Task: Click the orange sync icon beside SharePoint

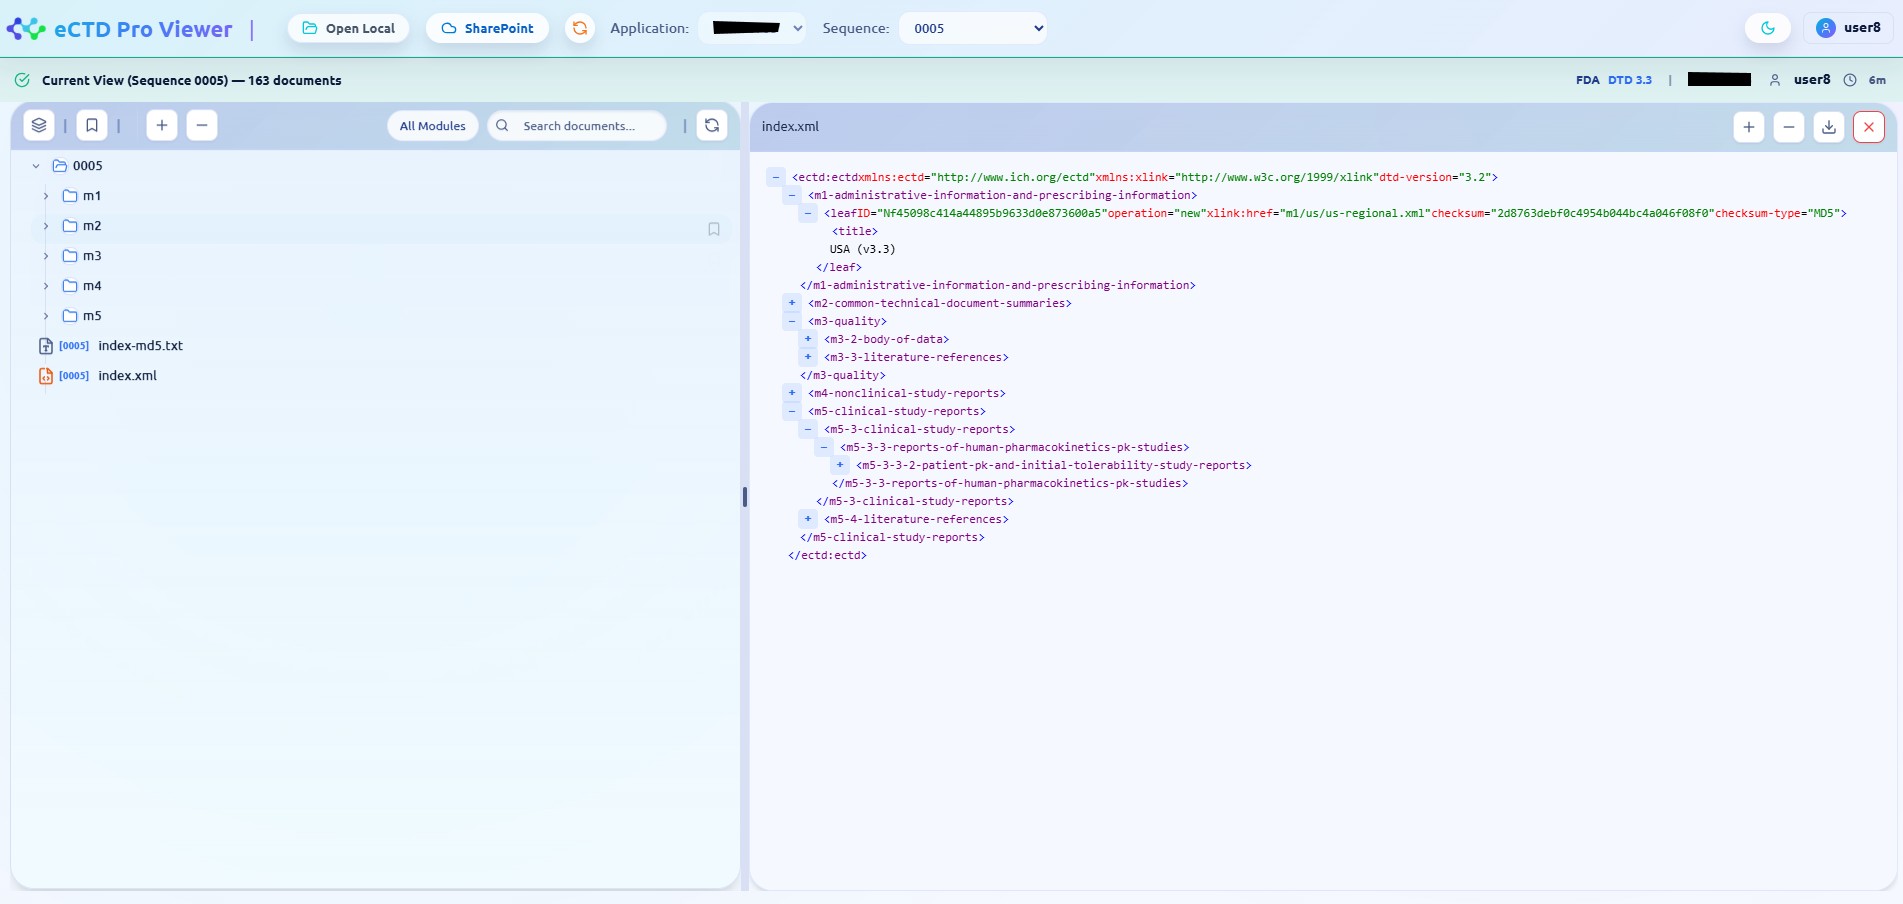Action: pyautogui.click(x=580, y=28)
